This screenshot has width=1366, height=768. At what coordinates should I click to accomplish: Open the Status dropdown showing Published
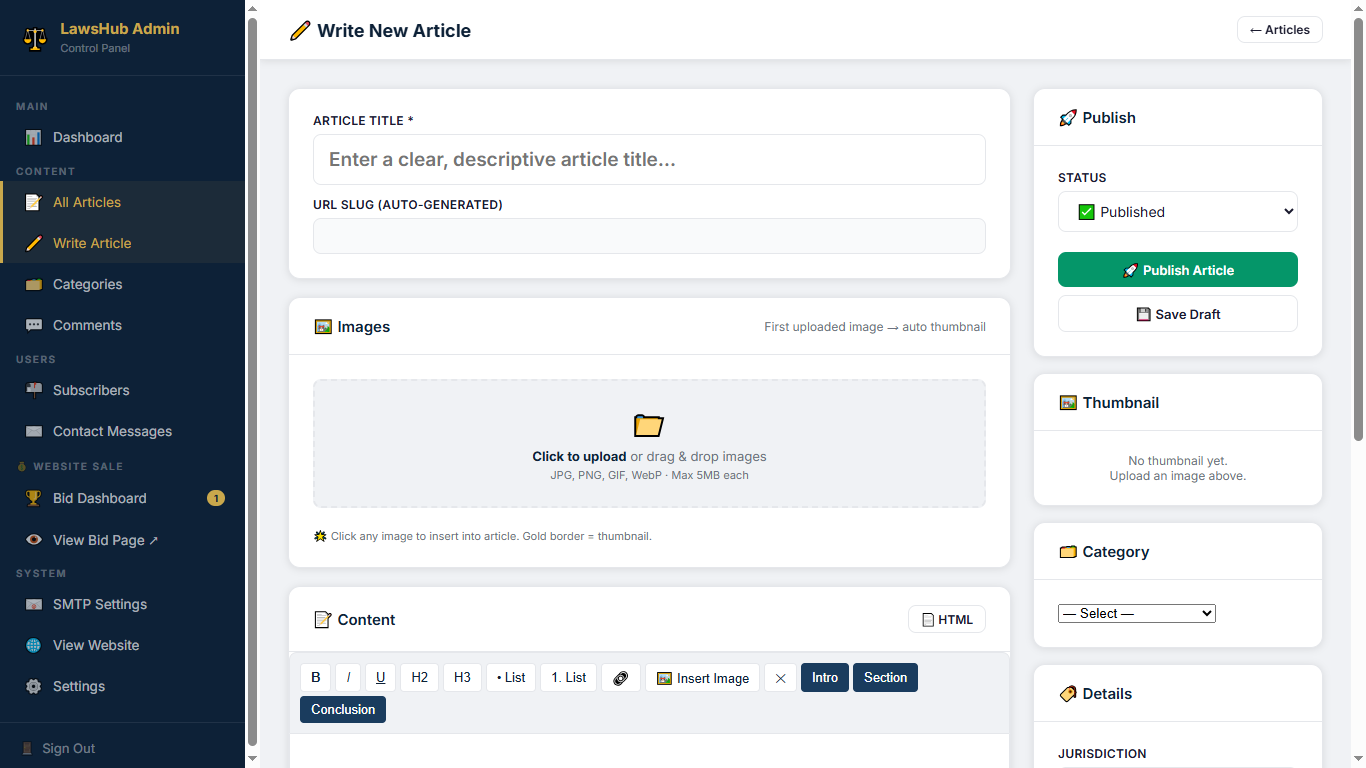point(1177,212)
